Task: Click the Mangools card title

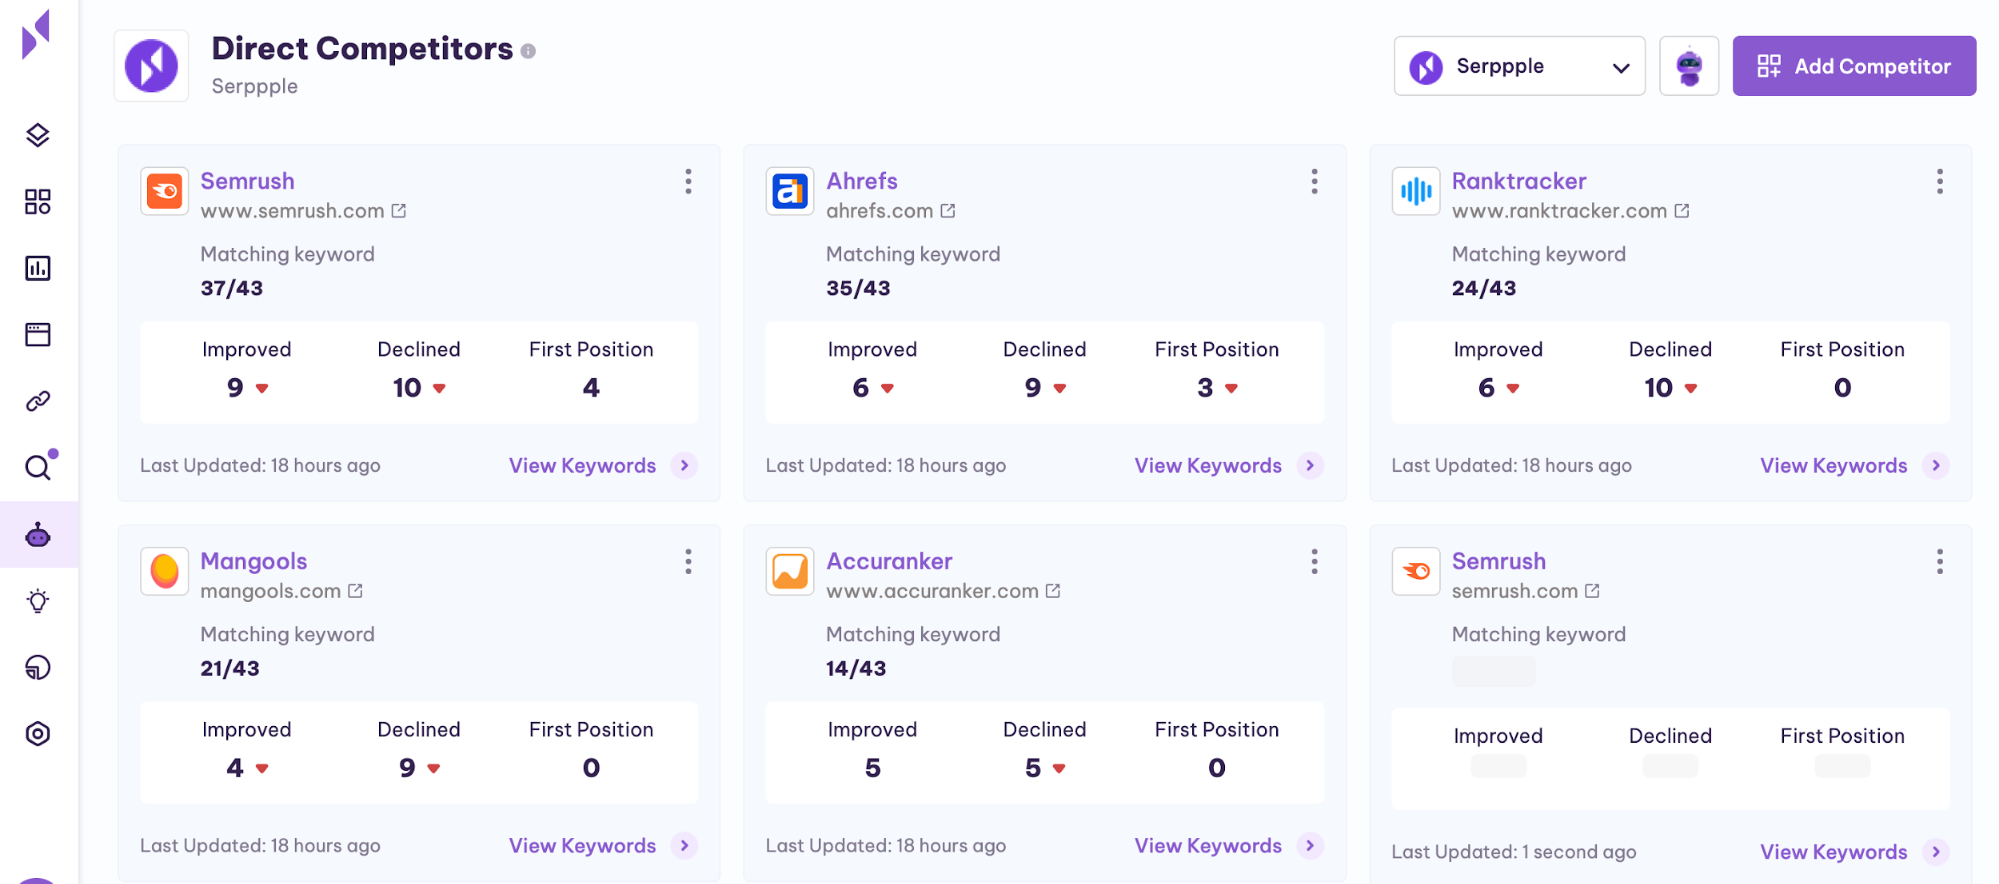Action: coord(254,561)
